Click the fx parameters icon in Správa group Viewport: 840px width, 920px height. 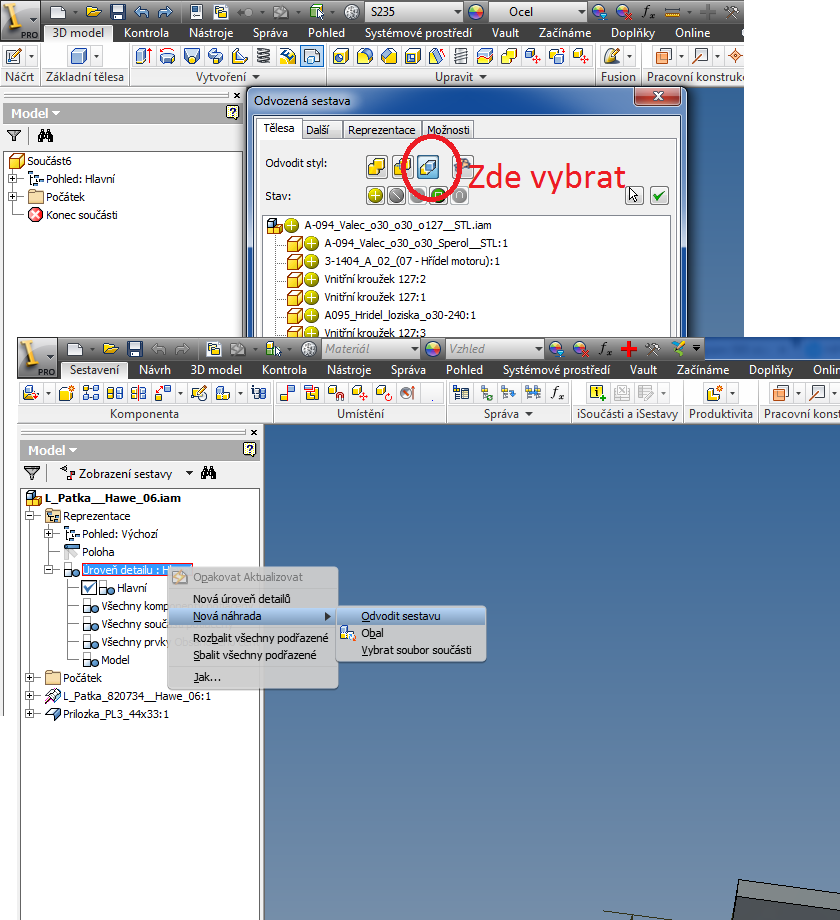[558, 393]
